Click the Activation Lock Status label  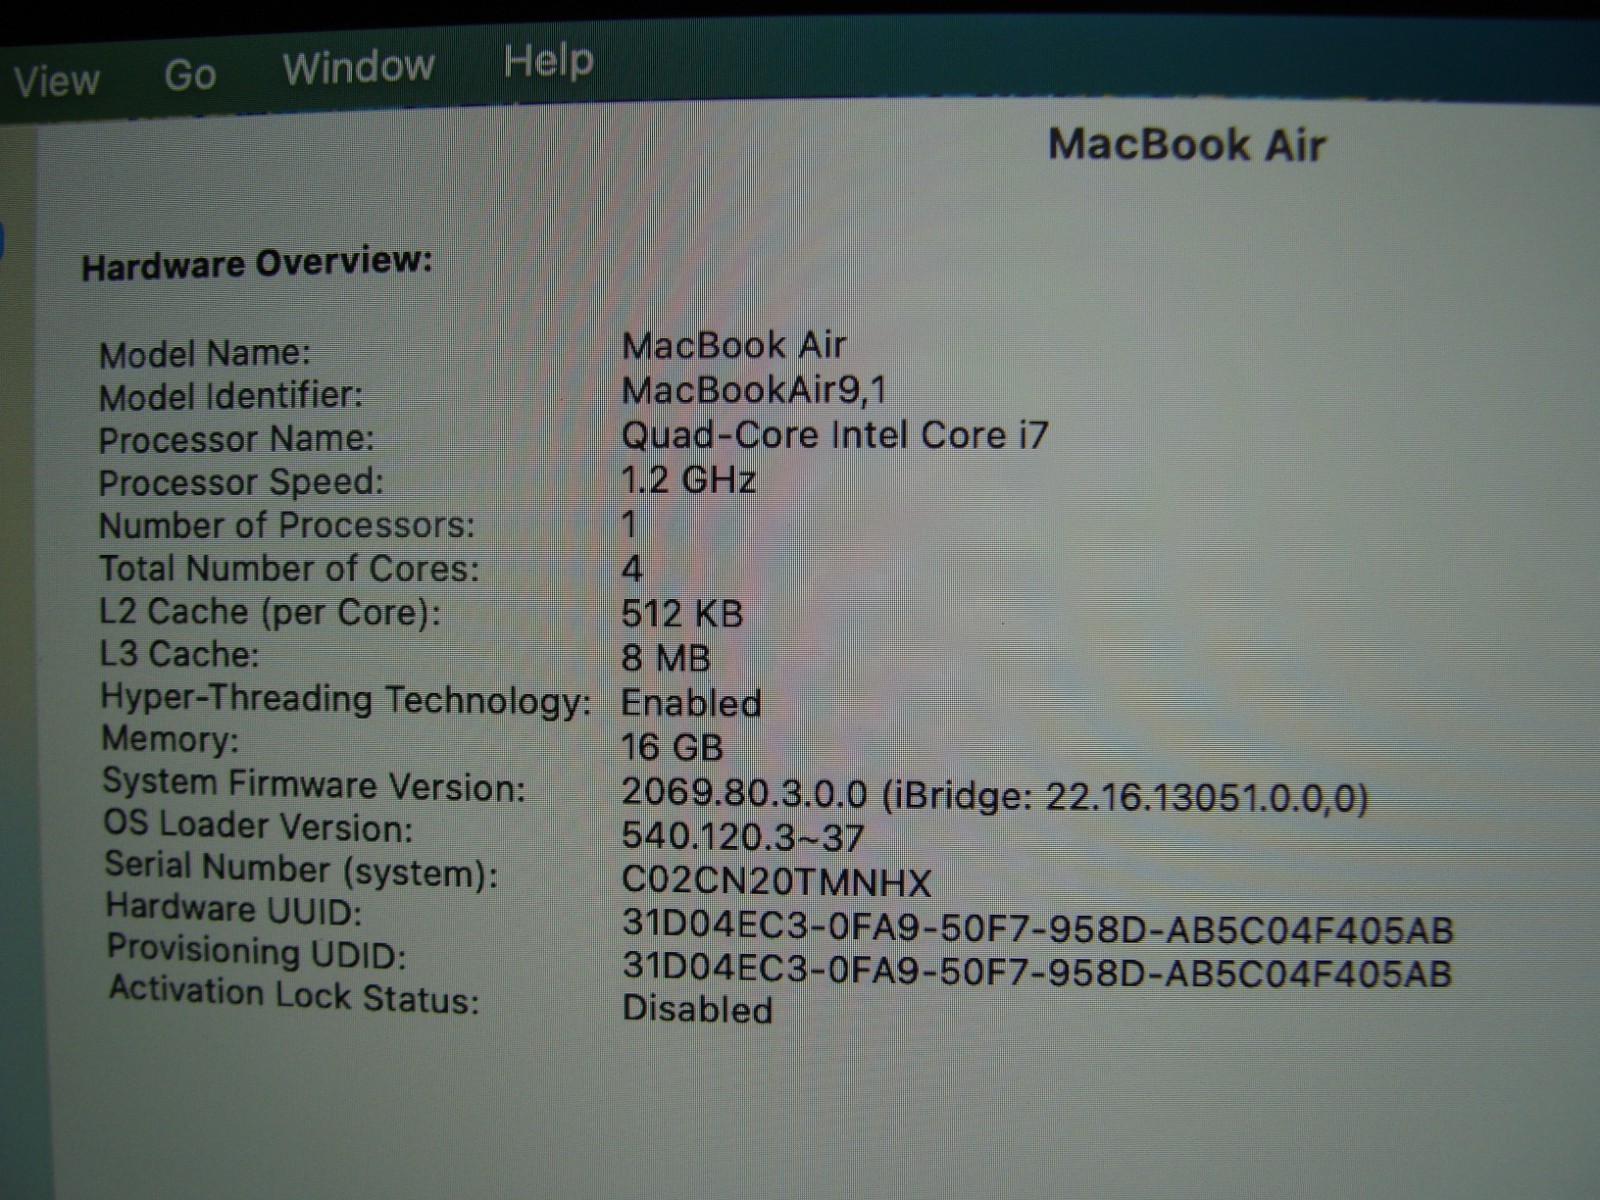click(294, 995)
